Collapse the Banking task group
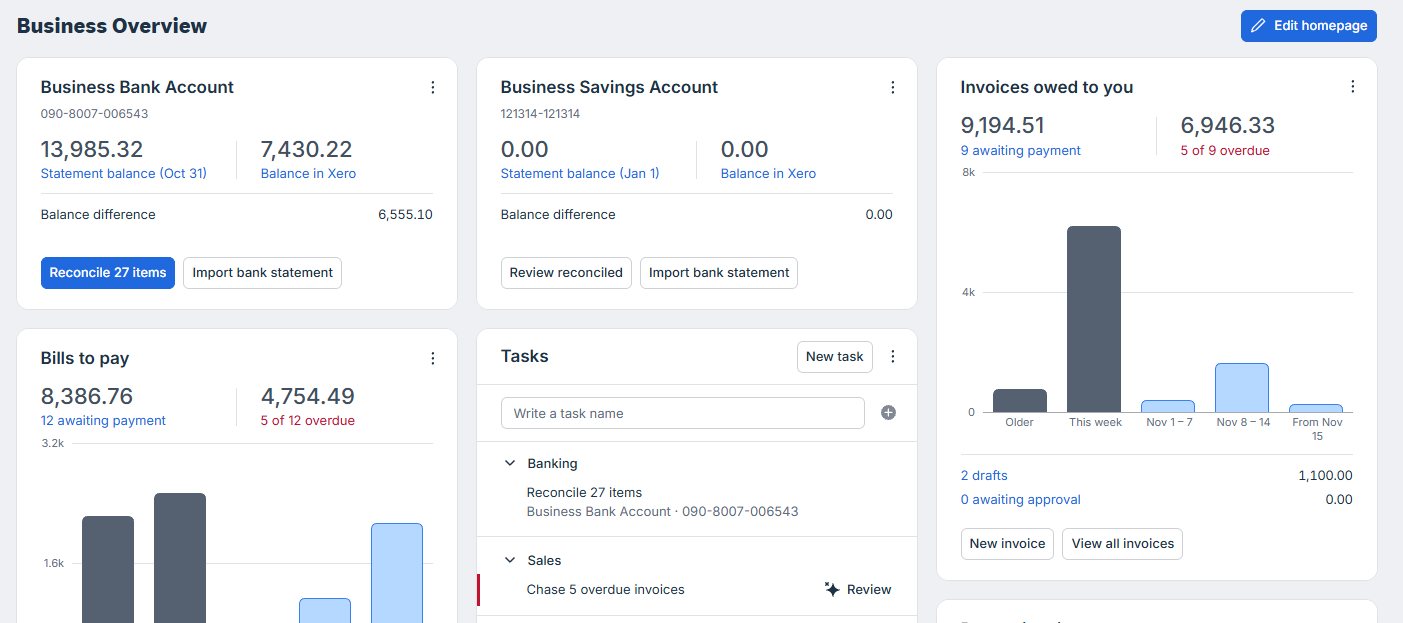Screen dimensions: 1403x623 pyautogui.click(x=510, y=464)
